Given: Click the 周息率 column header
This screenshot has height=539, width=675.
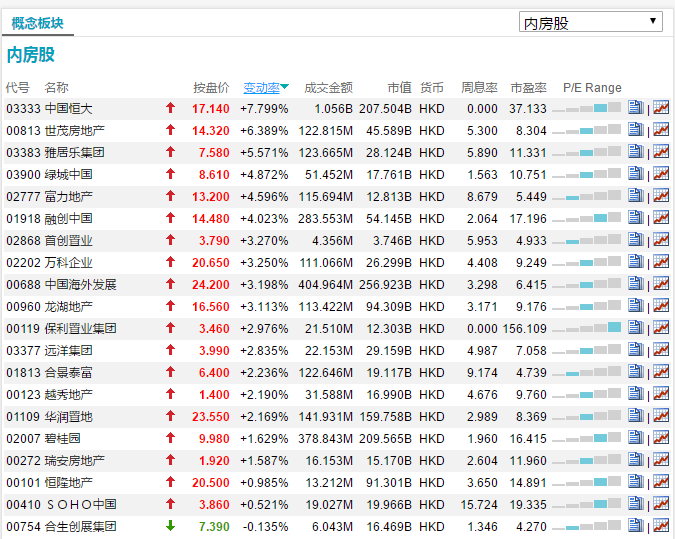Looking at the screenshot, I should (479, 88).
